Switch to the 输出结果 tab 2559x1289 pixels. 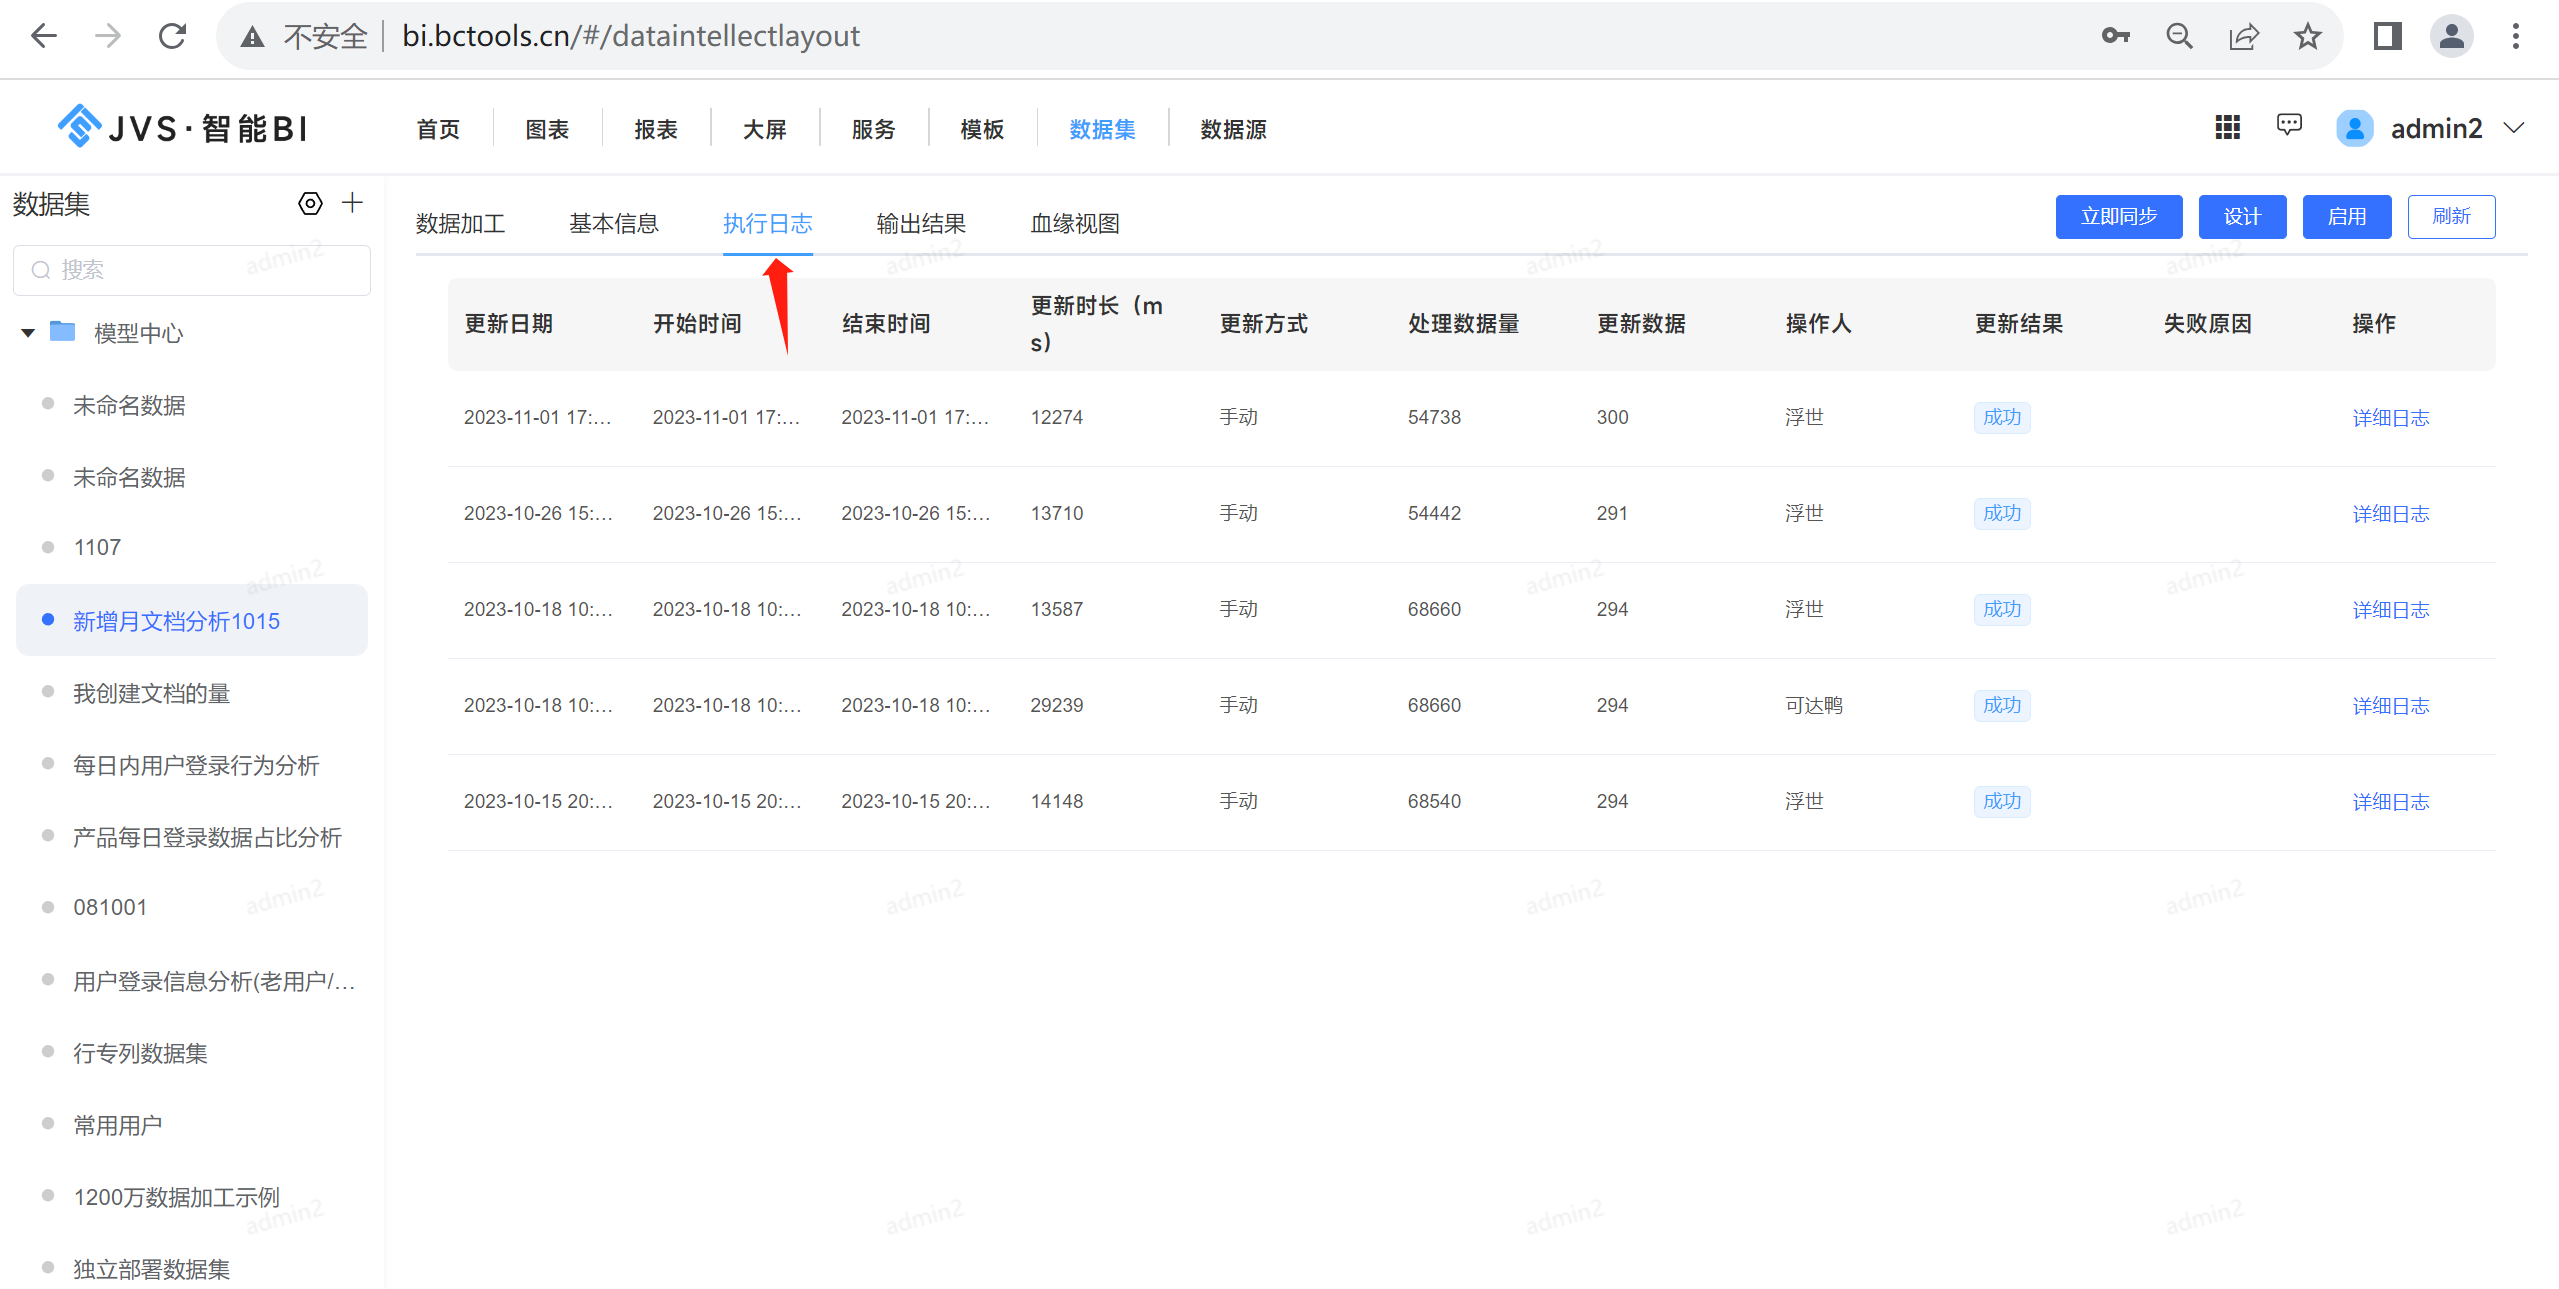[920, 224]
